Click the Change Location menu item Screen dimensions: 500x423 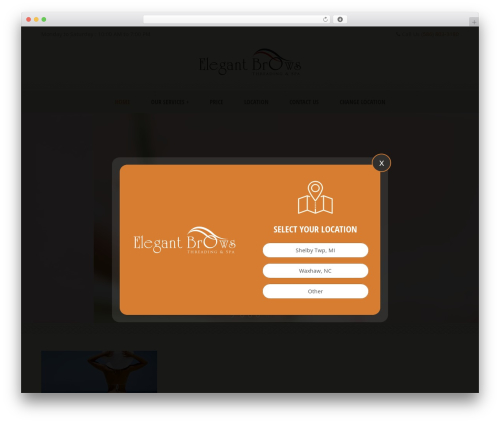(362, 102)
